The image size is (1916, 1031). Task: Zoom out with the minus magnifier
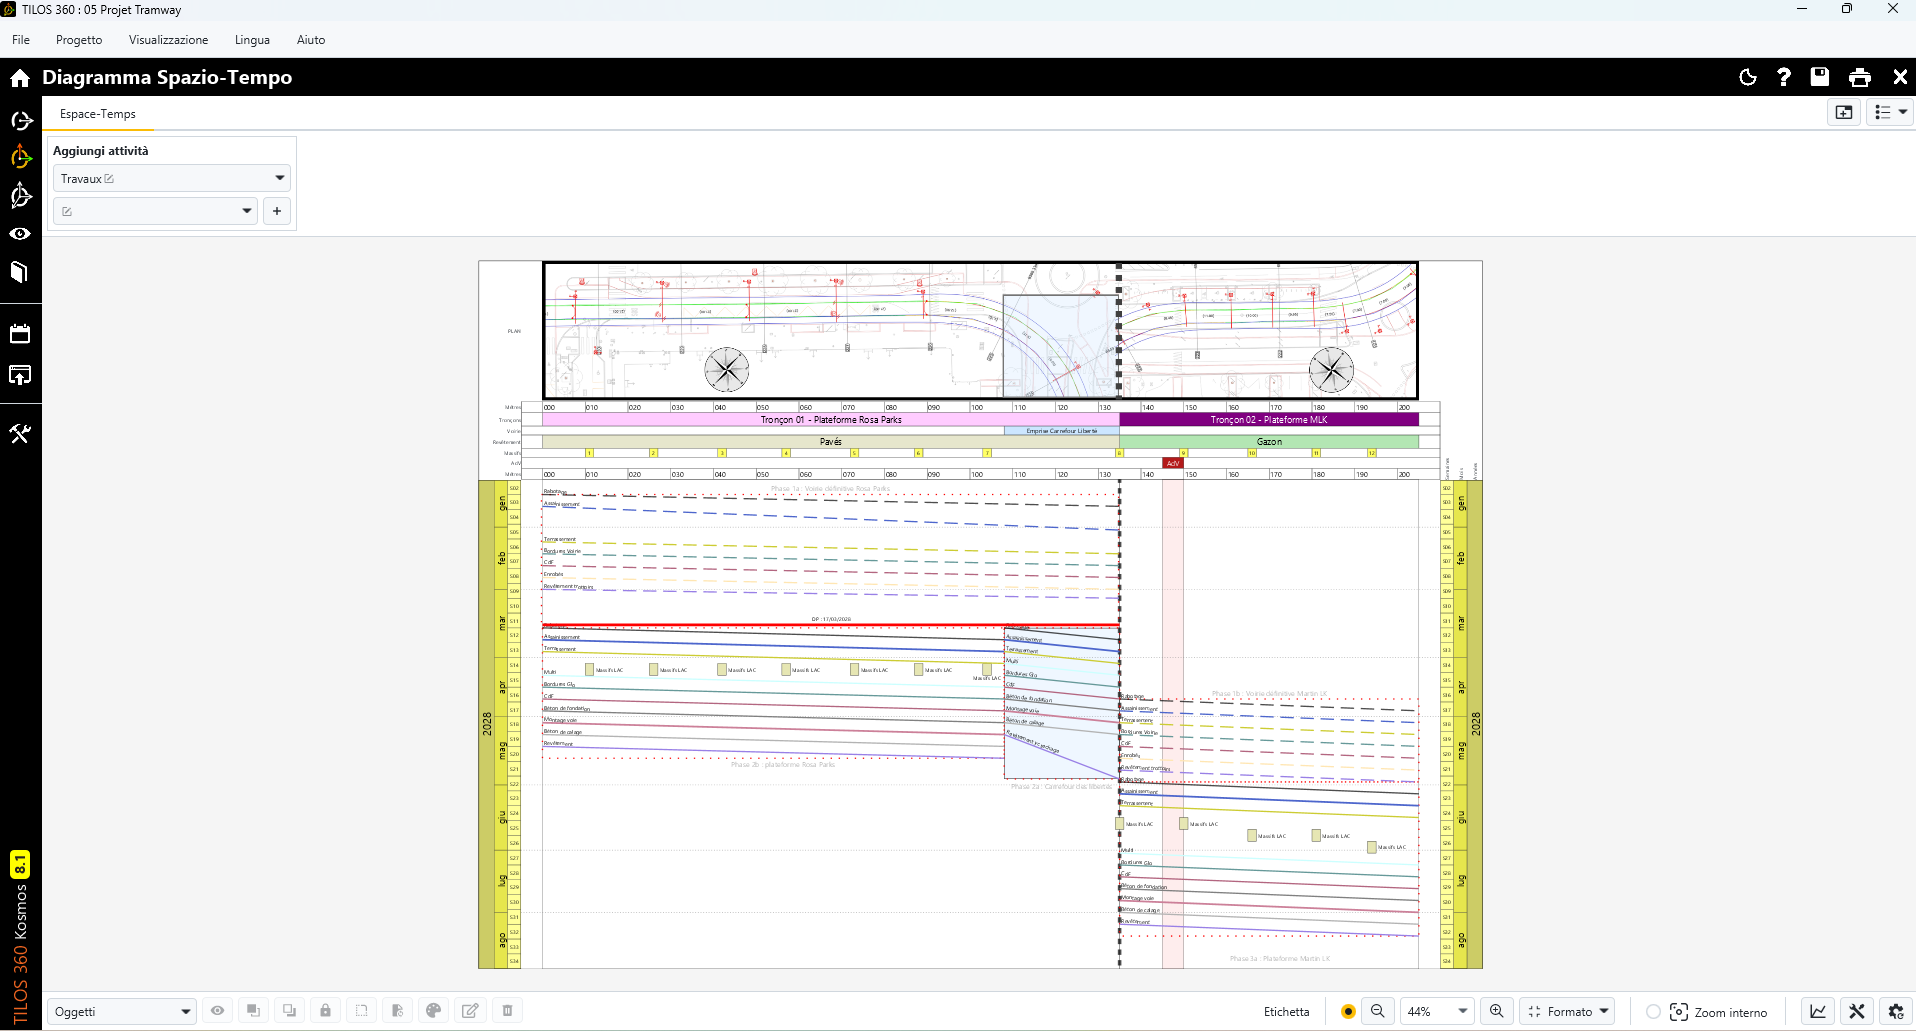(x=1377, y=1011)
